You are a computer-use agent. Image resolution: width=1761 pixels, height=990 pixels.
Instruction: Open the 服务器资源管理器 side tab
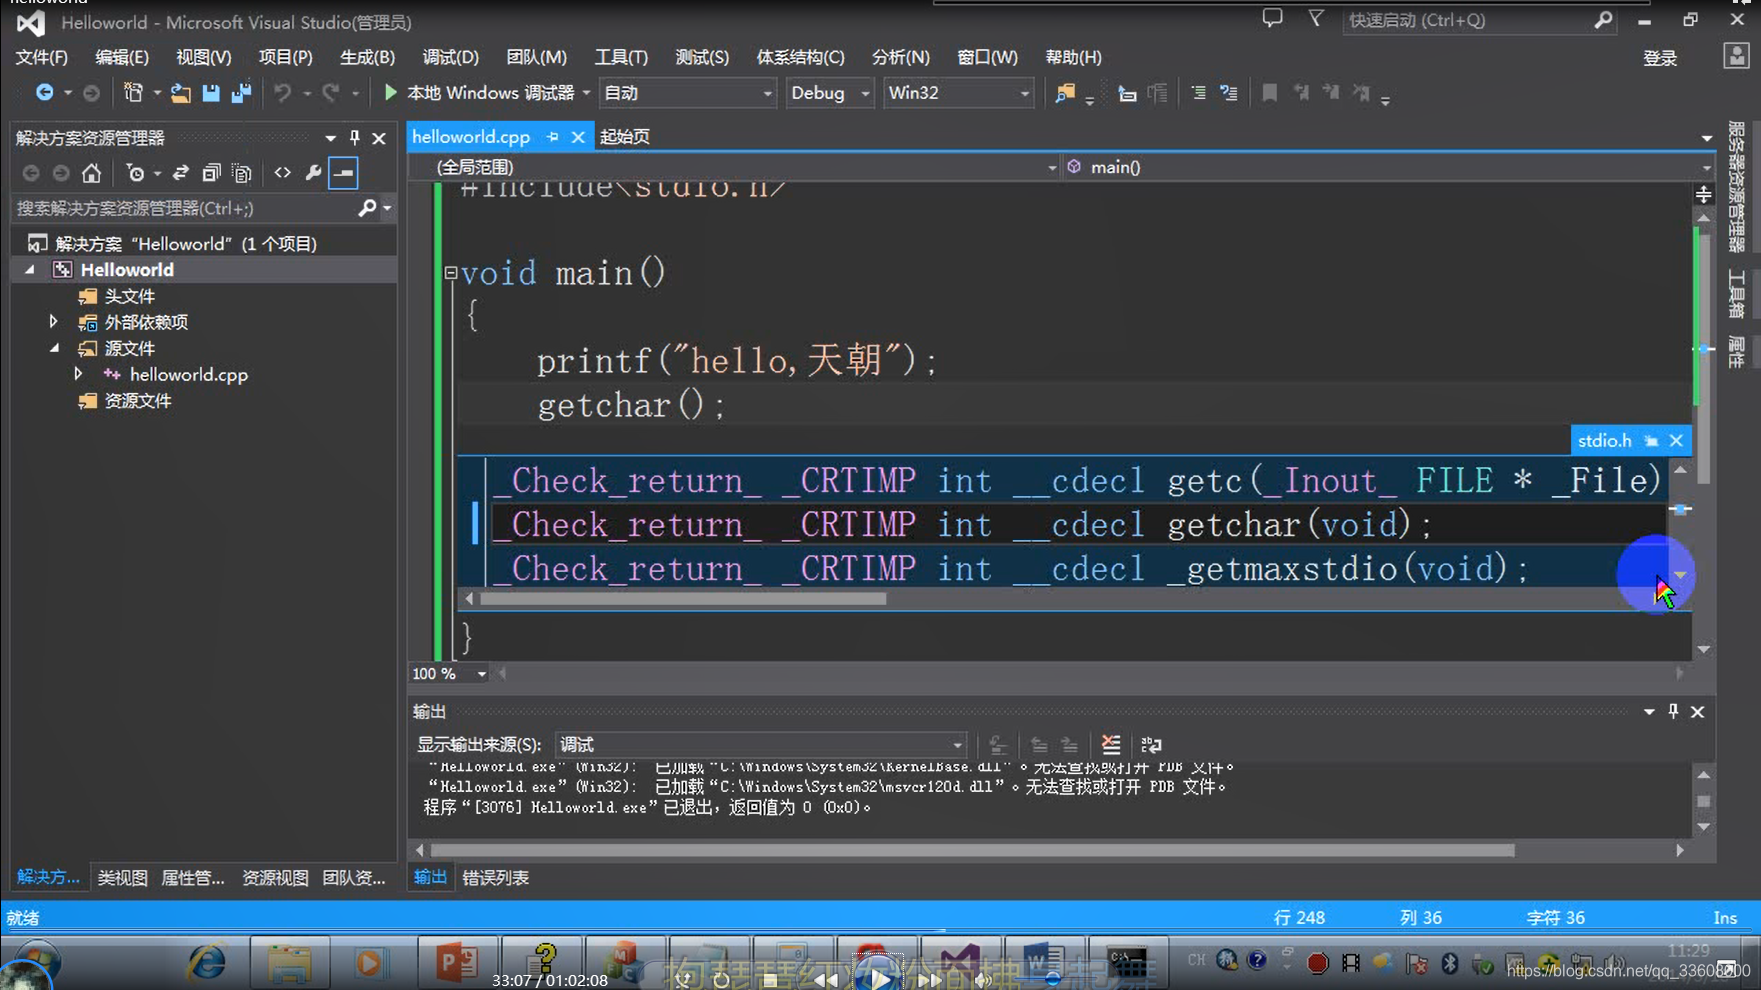1737,187
